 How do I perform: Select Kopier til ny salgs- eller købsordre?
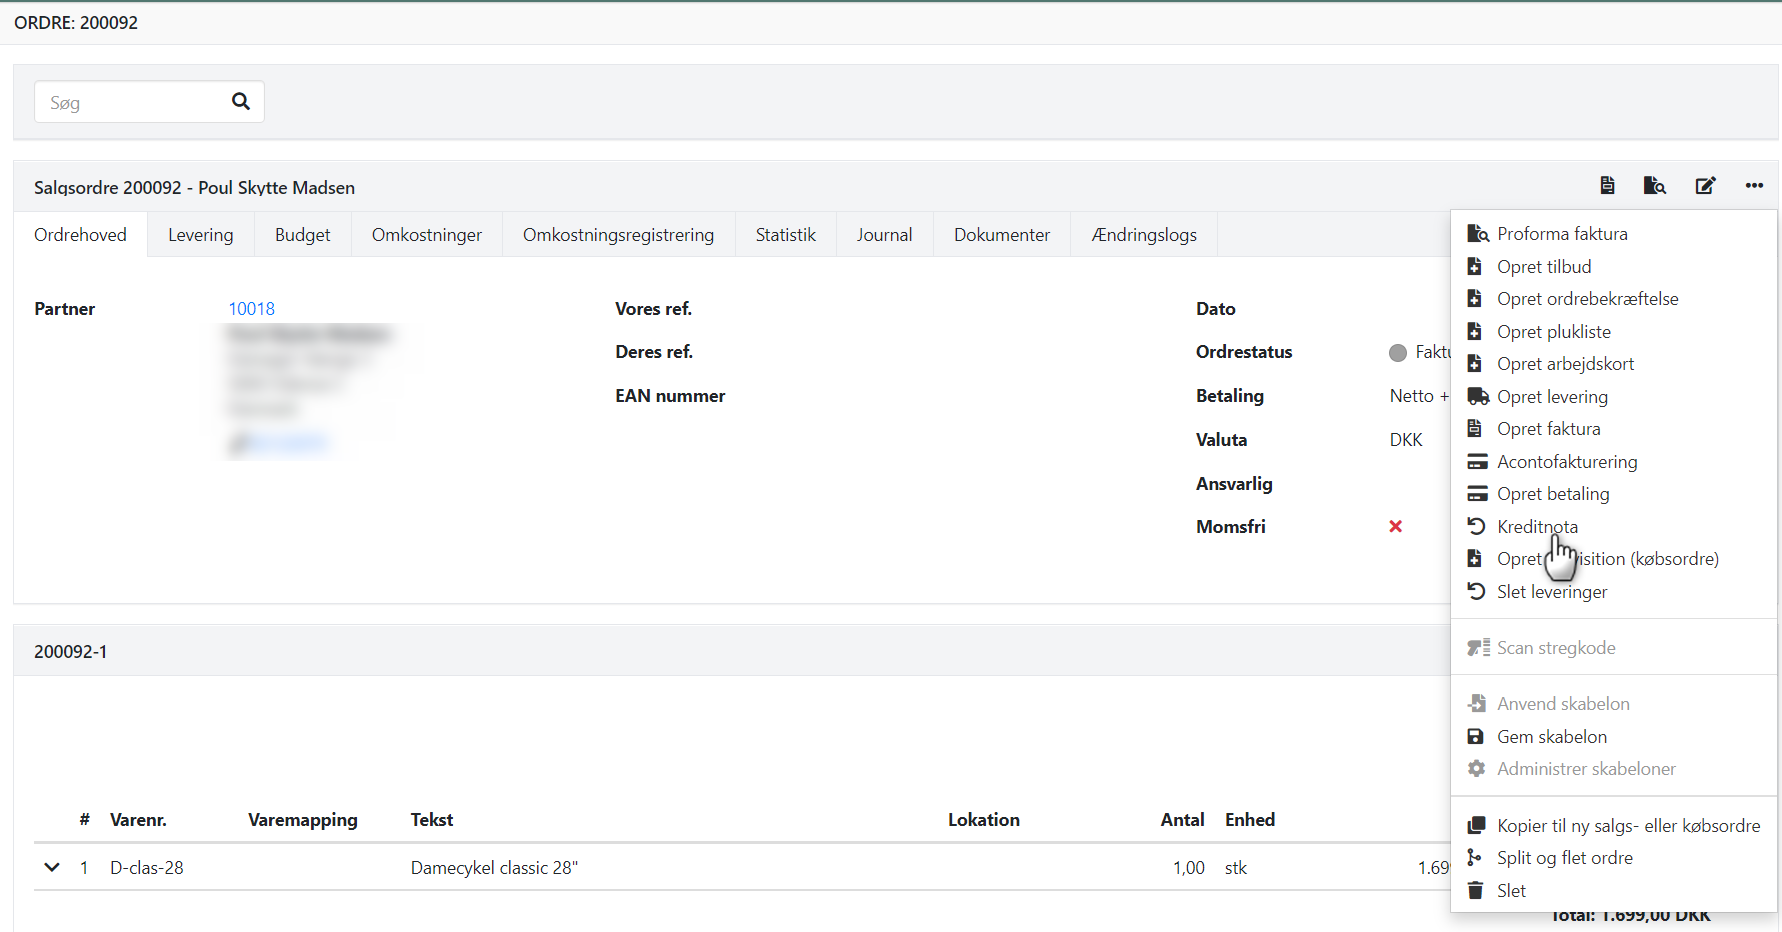click(1628, 825)
